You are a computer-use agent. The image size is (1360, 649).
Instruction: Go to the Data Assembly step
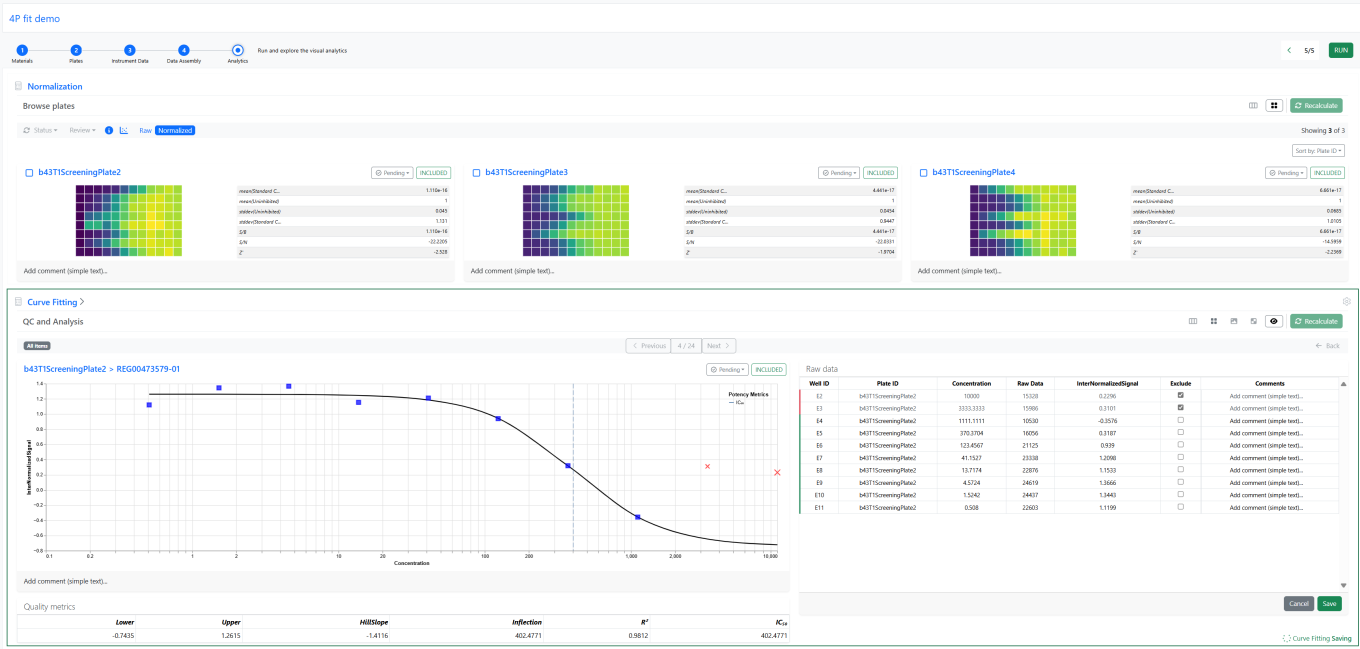tap(184, 50)
